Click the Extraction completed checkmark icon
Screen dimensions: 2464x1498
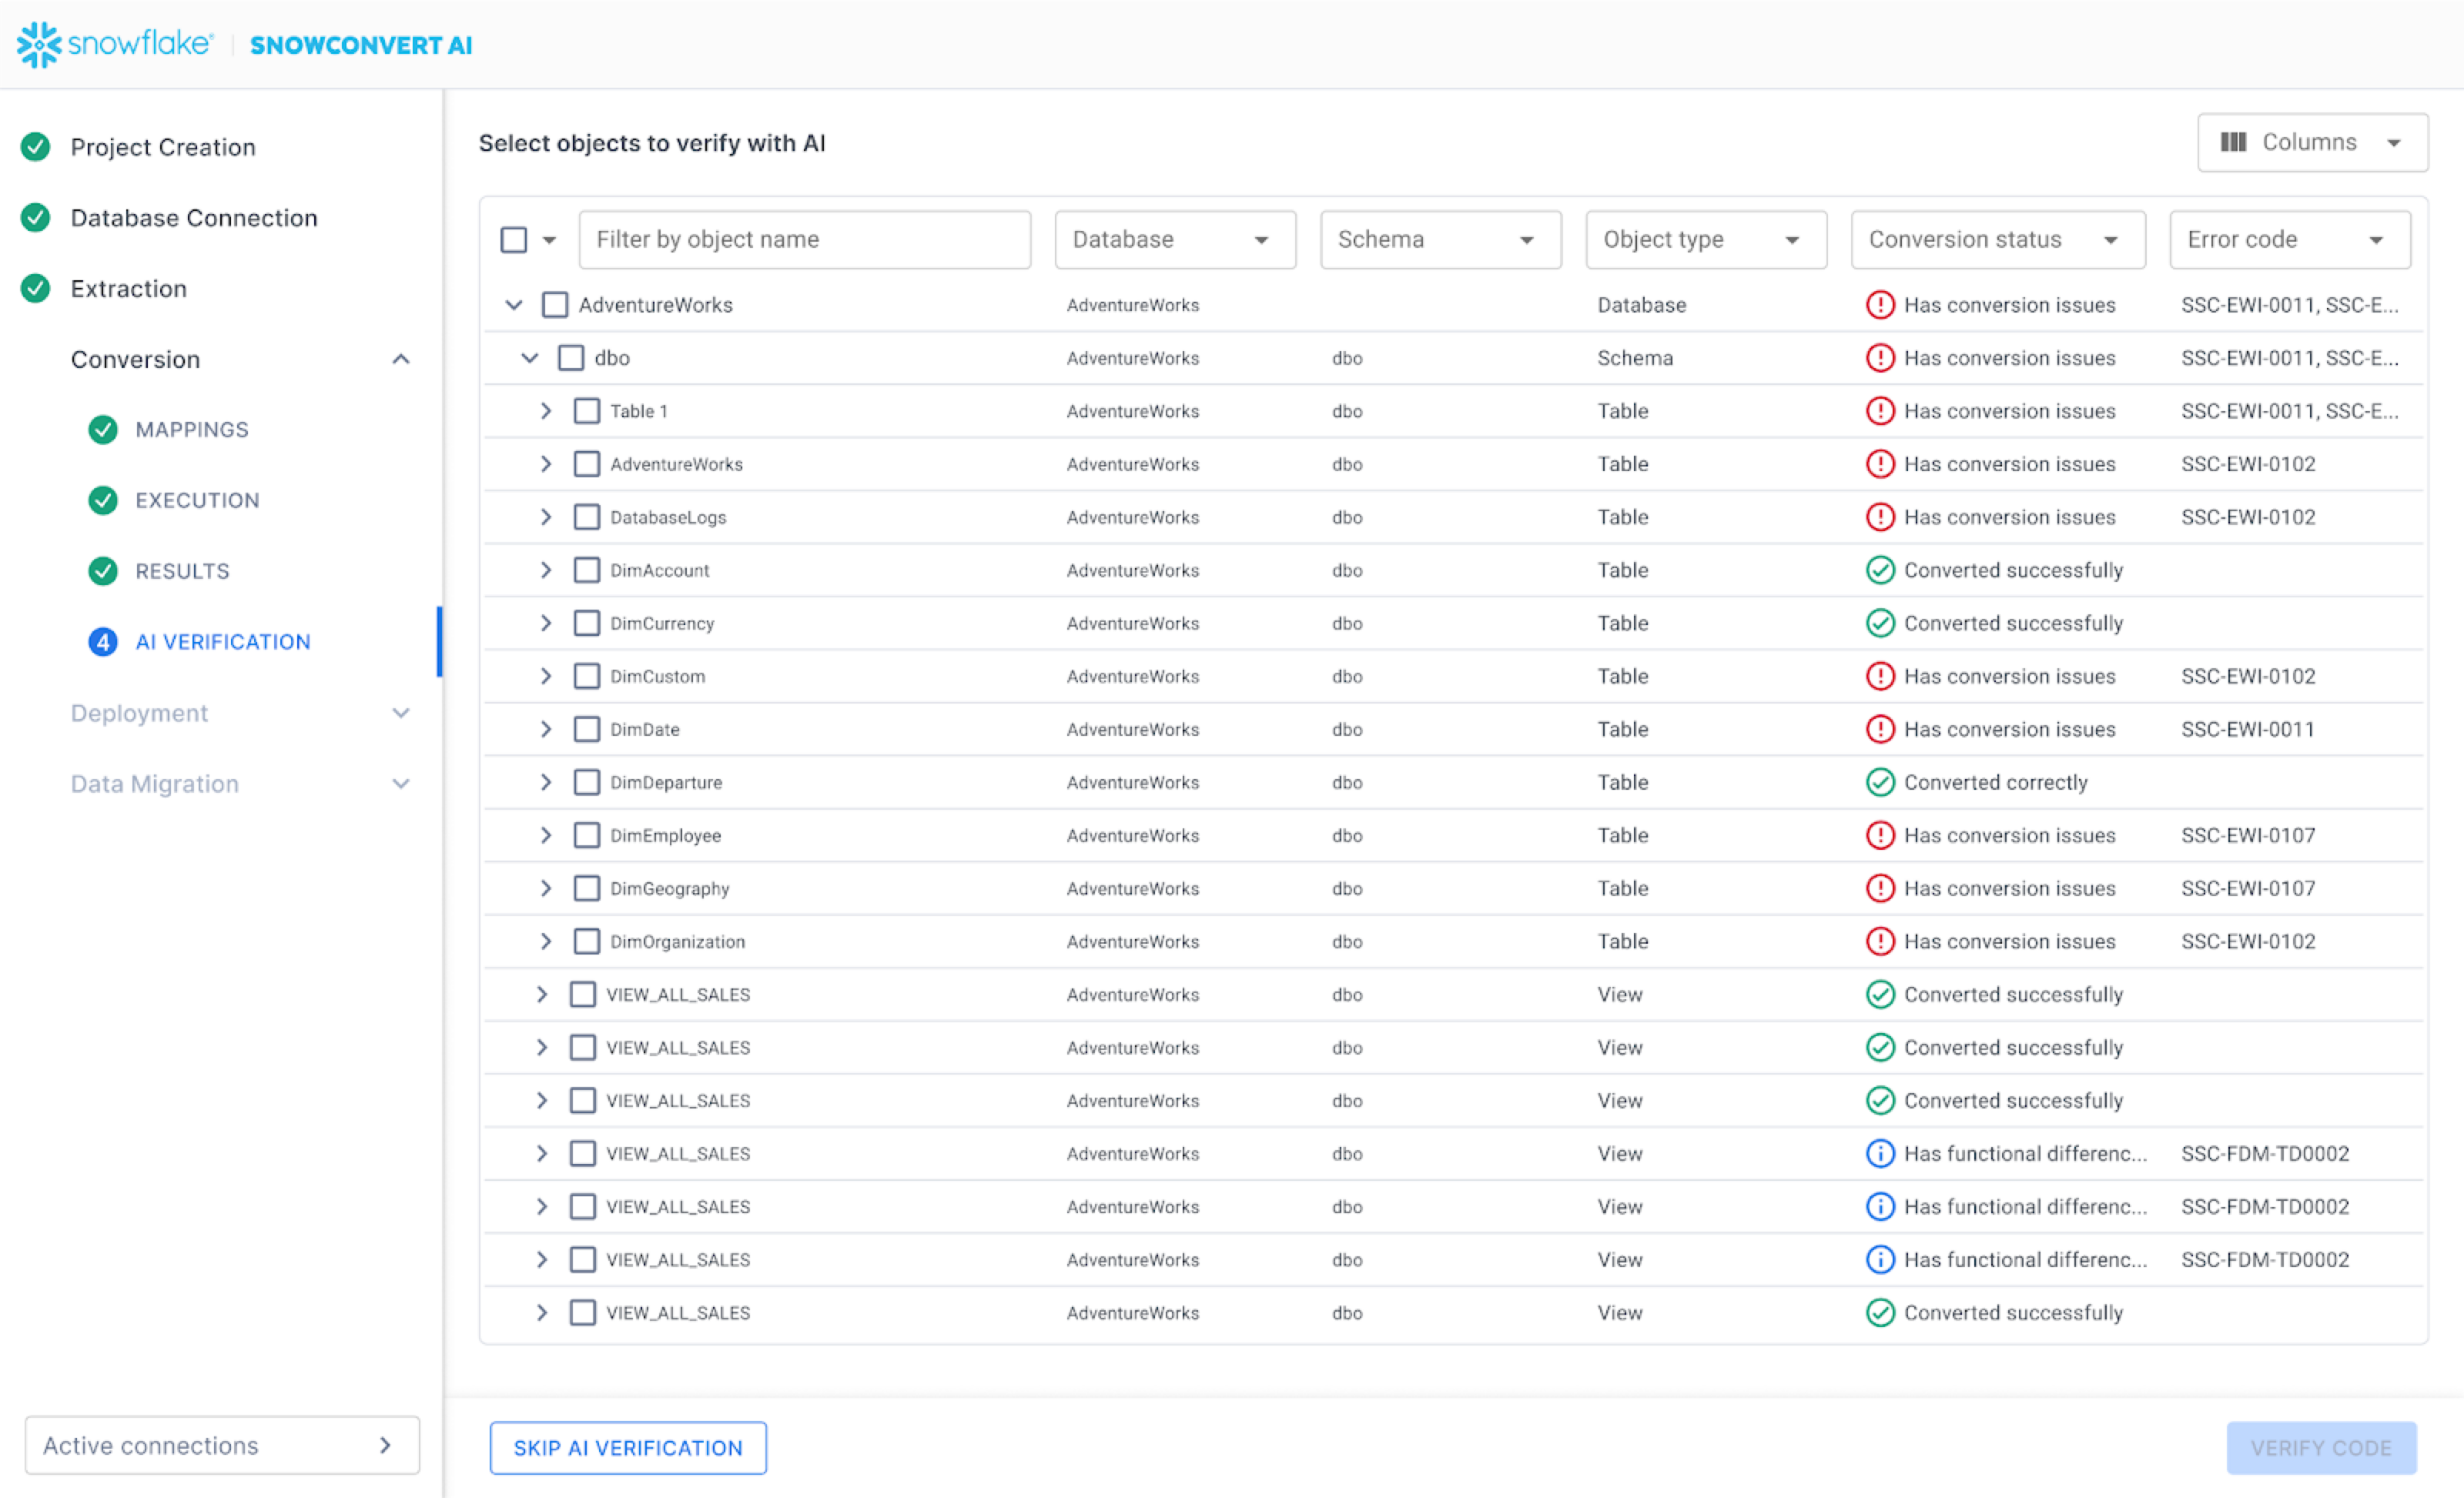(36, 289)
